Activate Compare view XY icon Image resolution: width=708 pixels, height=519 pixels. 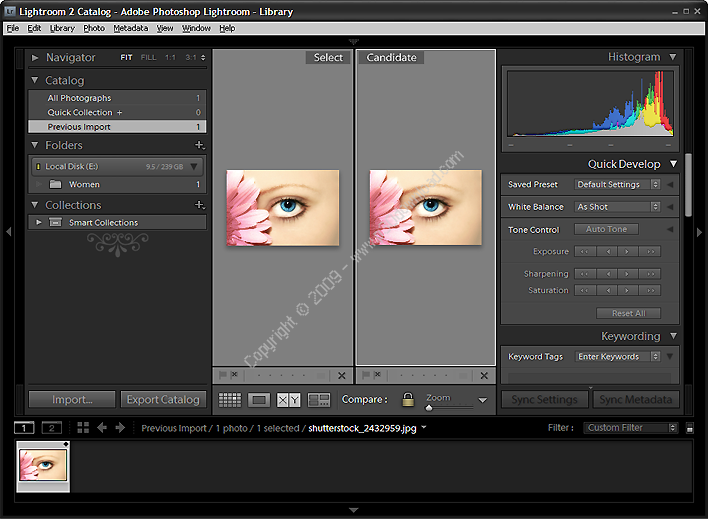(x=288, y=400)
